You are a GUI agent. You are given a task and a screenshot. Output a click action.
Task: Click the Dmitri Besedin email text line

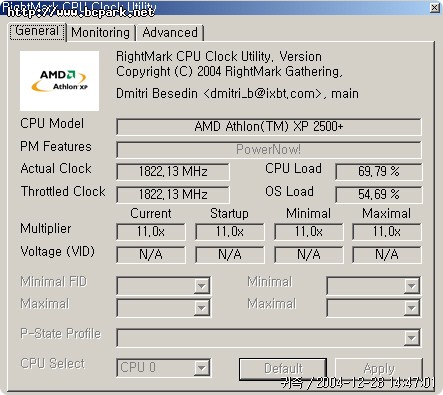237,94
